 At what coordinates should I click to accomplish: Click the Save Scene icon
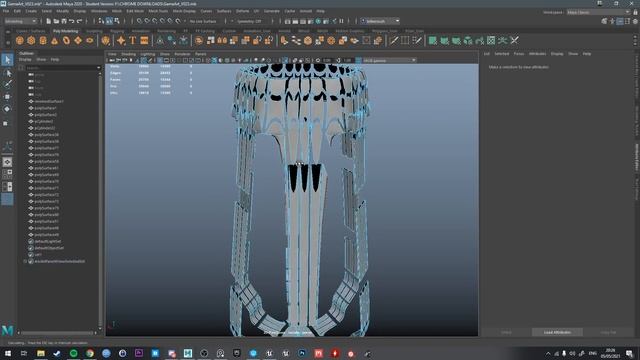click(x=64, y=21)
